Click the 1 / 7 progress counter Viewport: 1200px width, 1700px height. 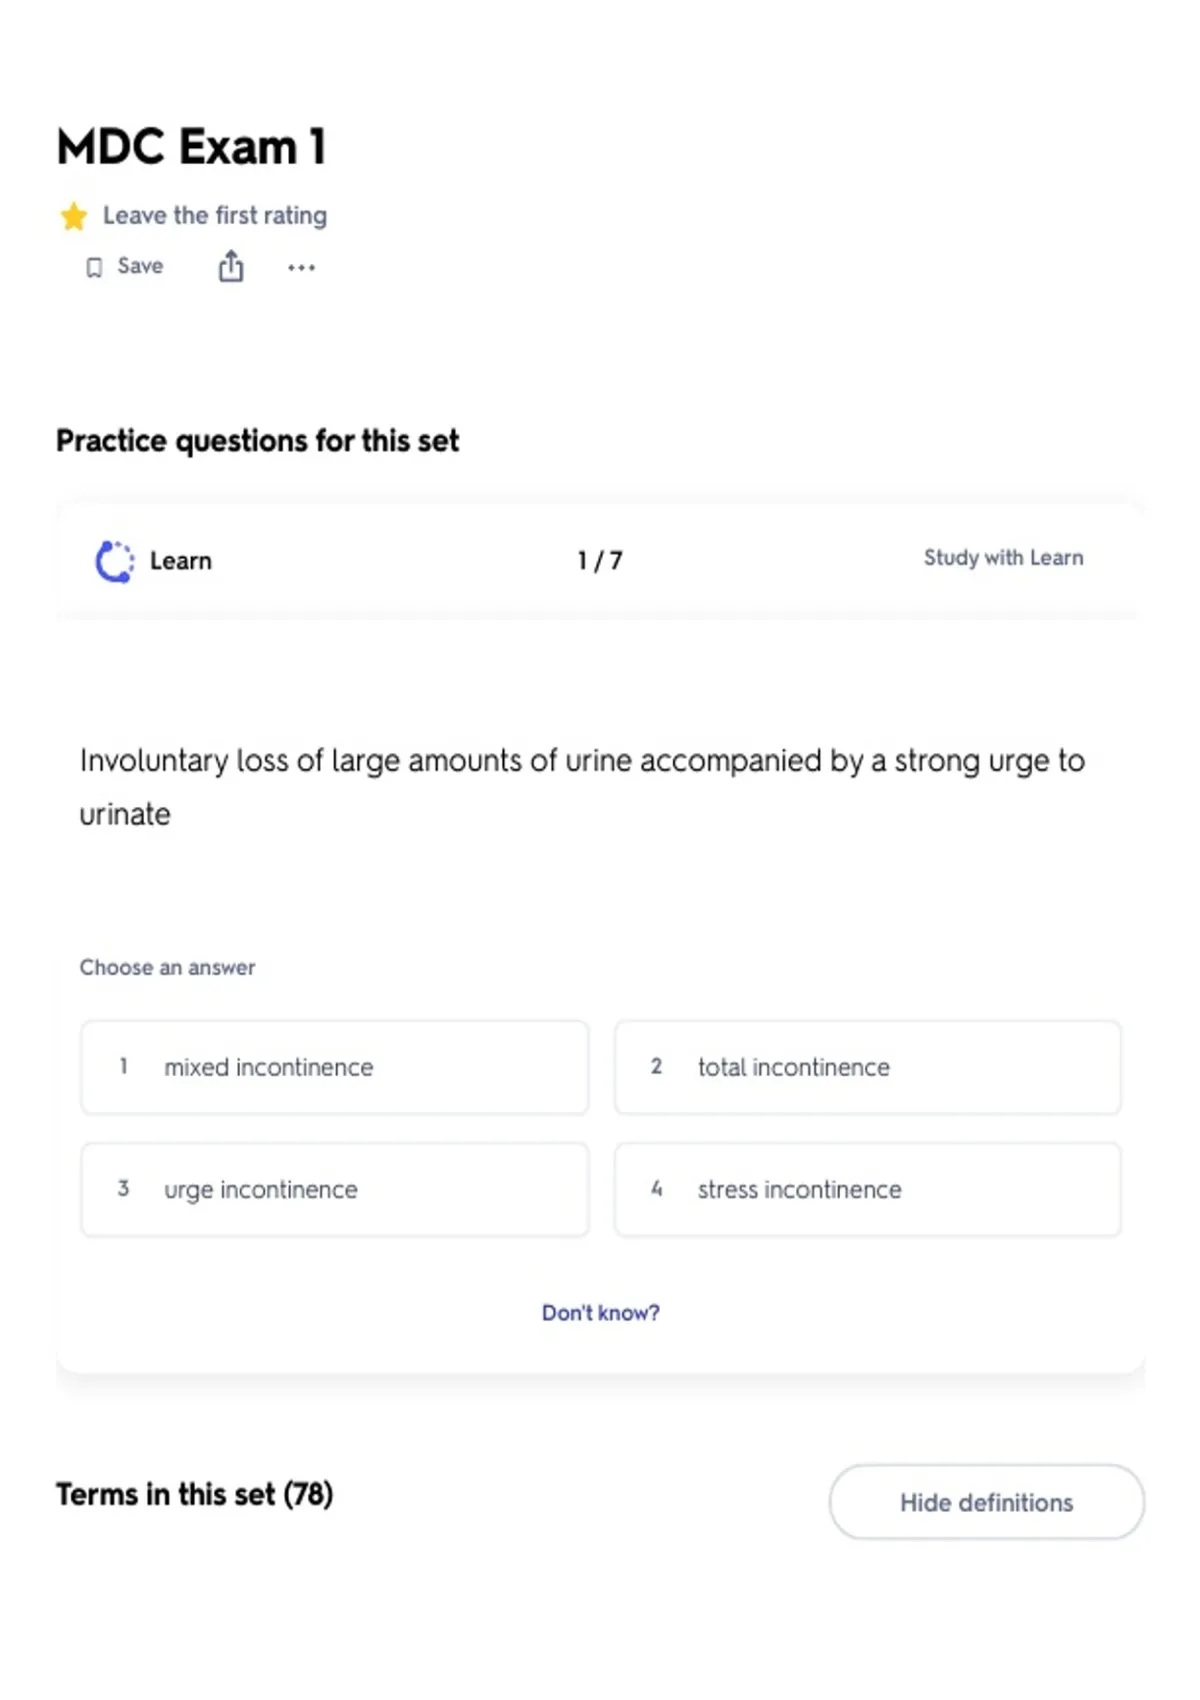pyautogui.click(x=600, y=561)
